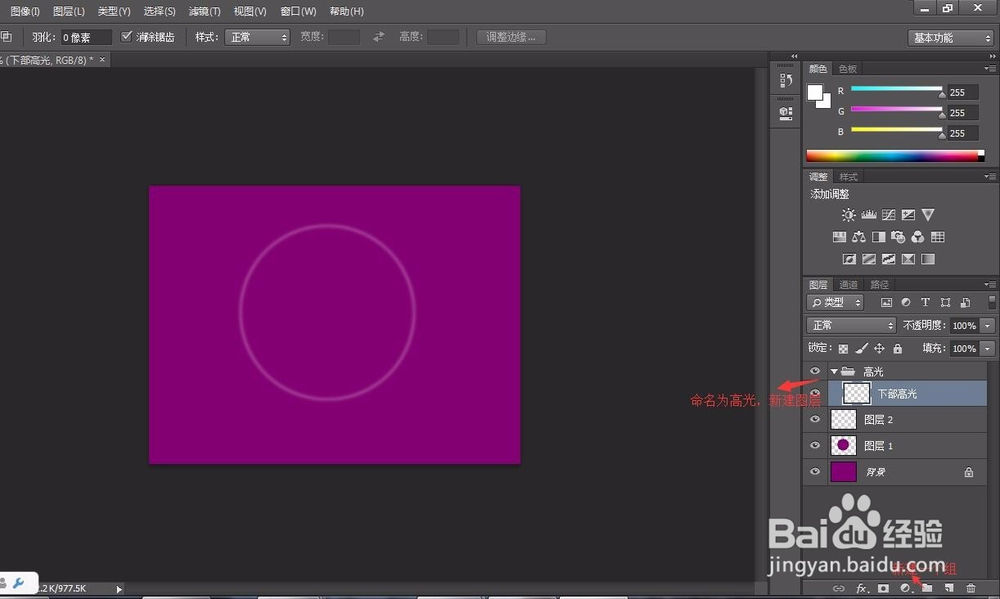Open the History panel icon
Image resolution: width=1000 pixels, height=599 pixels.
[x=786, y=80]
